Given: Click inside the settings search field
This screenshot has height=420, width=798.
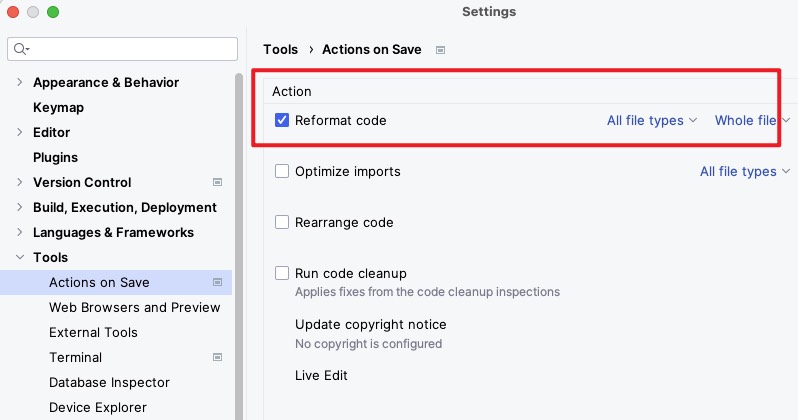Looking at the screenshot, I should (x=122, y=49).
